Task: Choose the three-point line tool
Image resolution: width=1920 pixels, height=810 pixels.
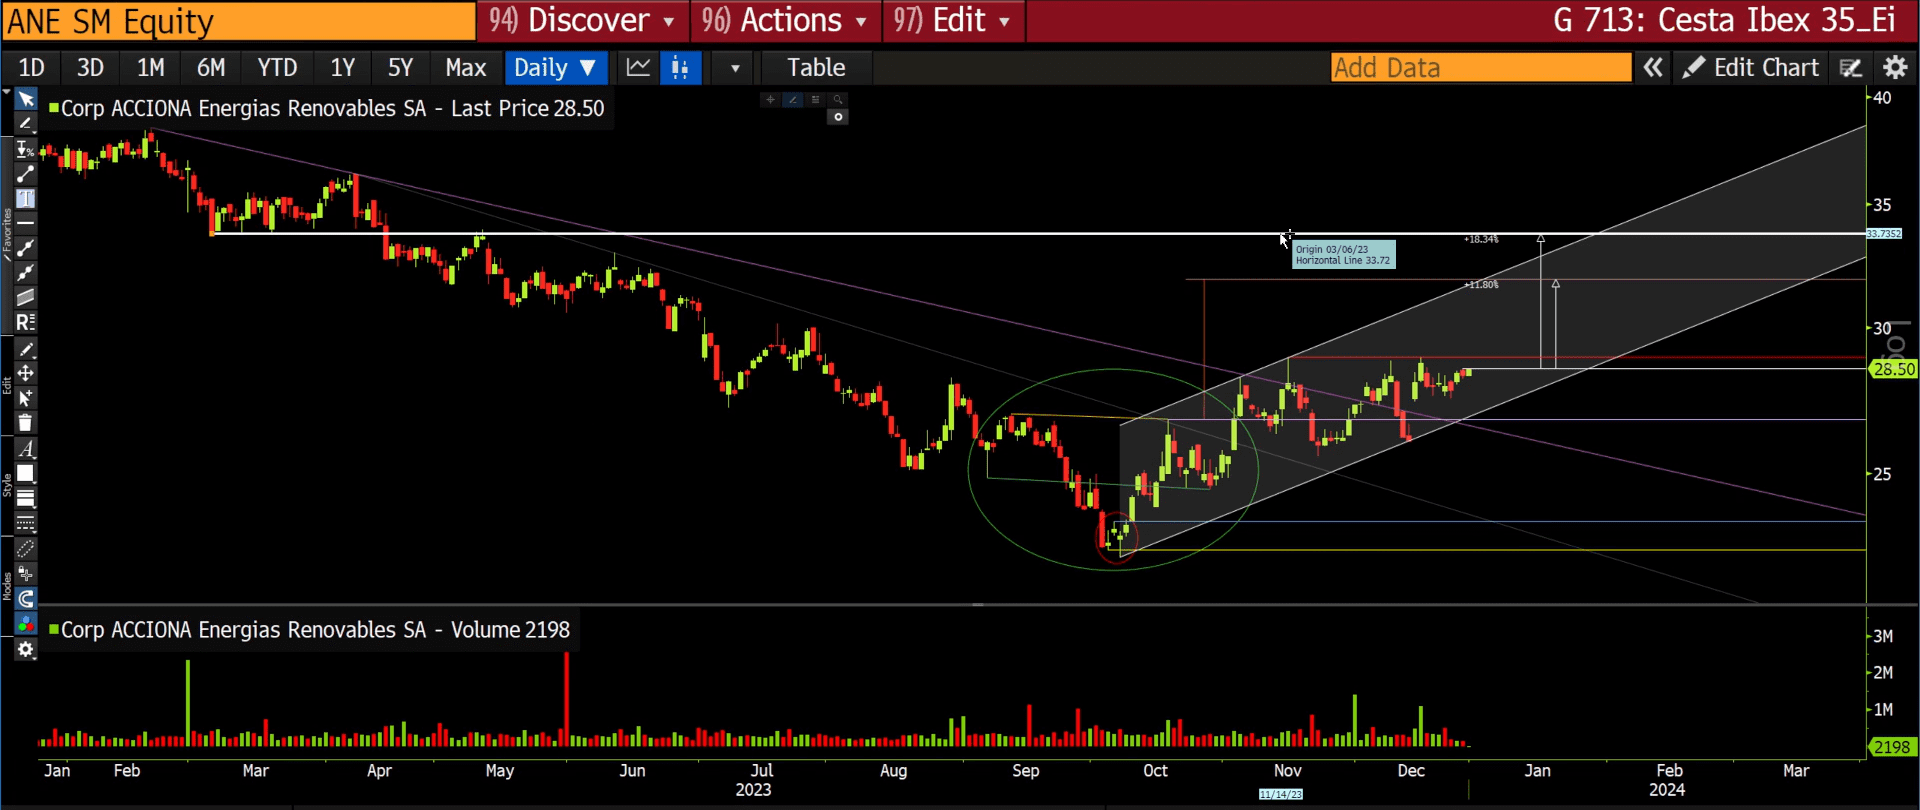Action: click(26, 273)
